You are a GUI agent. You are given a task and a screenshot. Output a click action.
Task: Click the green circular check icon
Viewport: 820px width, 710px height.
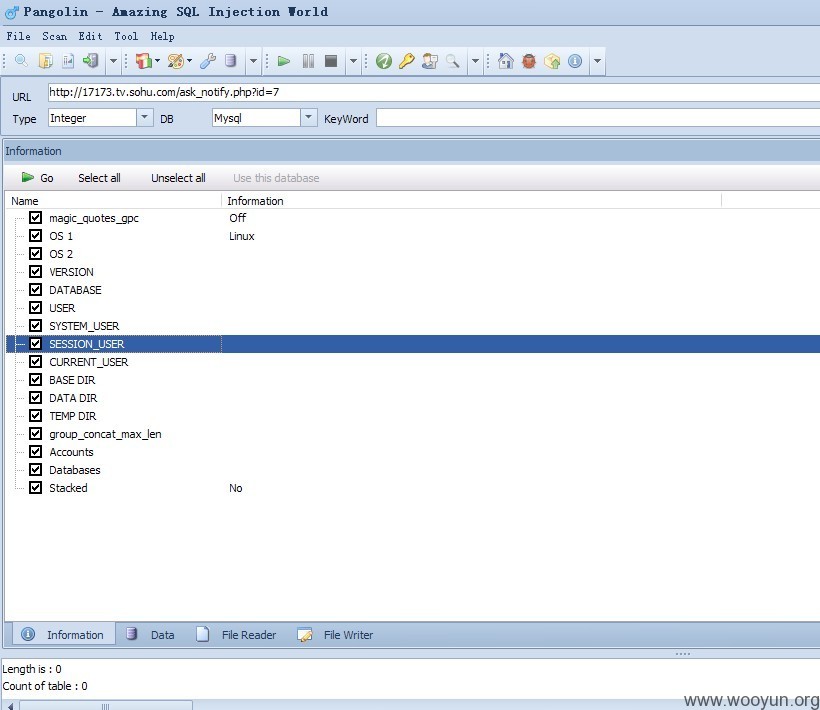[384, 61]
